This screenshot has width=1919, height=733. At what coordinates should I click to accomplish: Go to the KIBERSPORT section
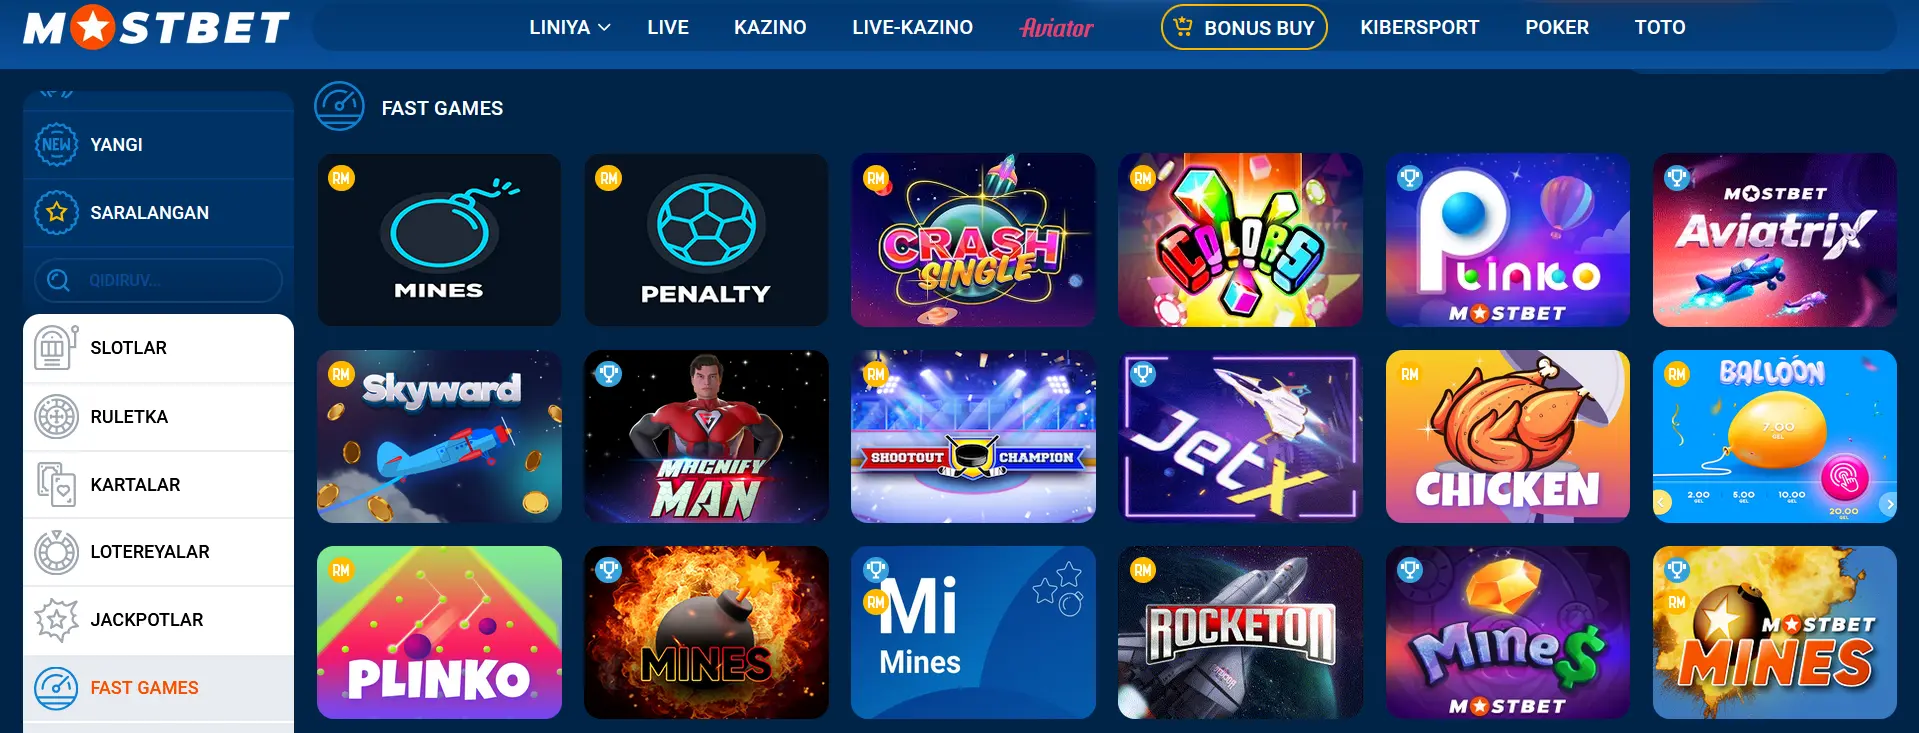1419,27
